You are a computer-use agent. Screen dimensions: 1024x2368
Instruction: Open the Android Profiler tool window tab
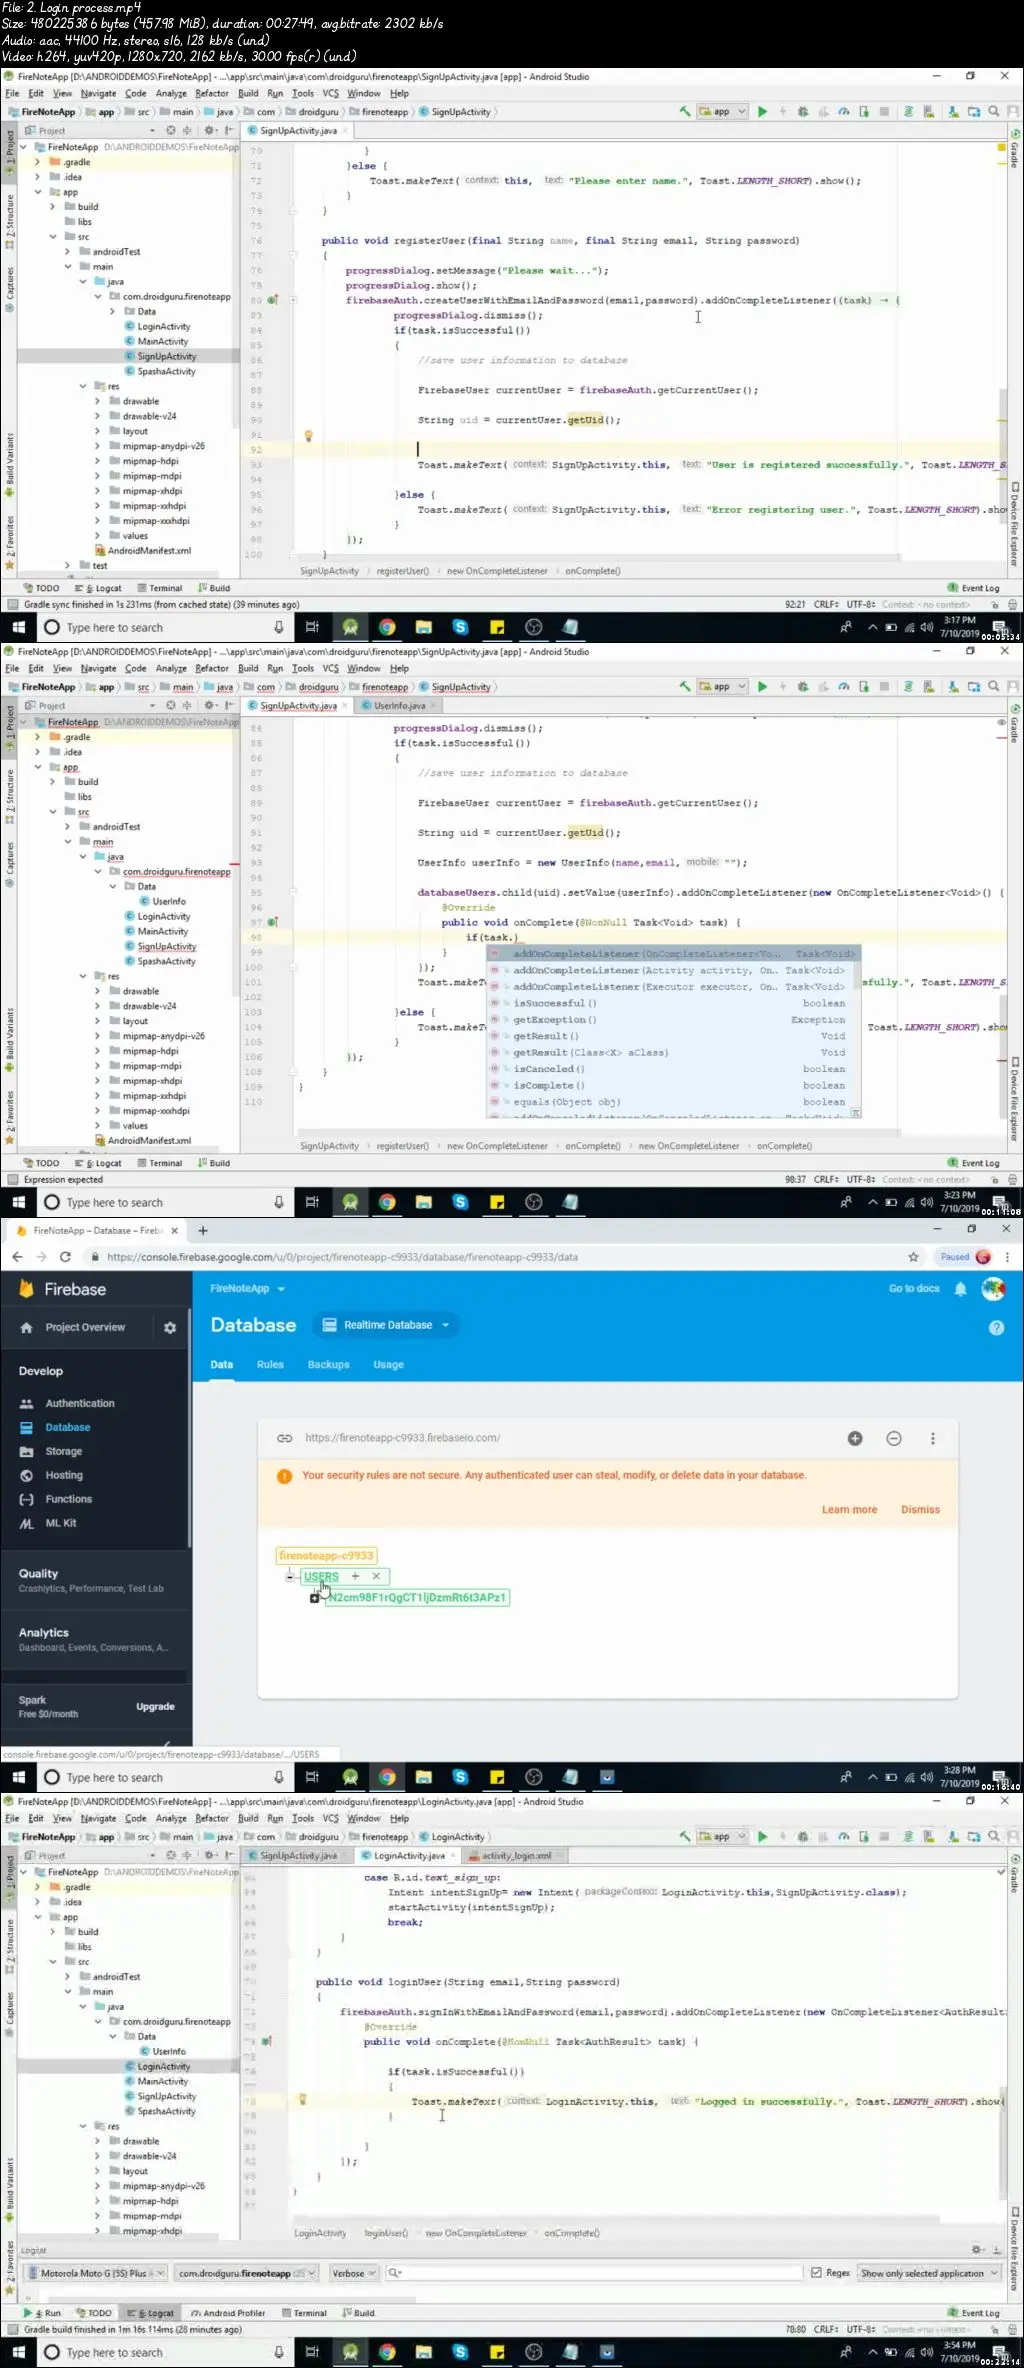228,2313
